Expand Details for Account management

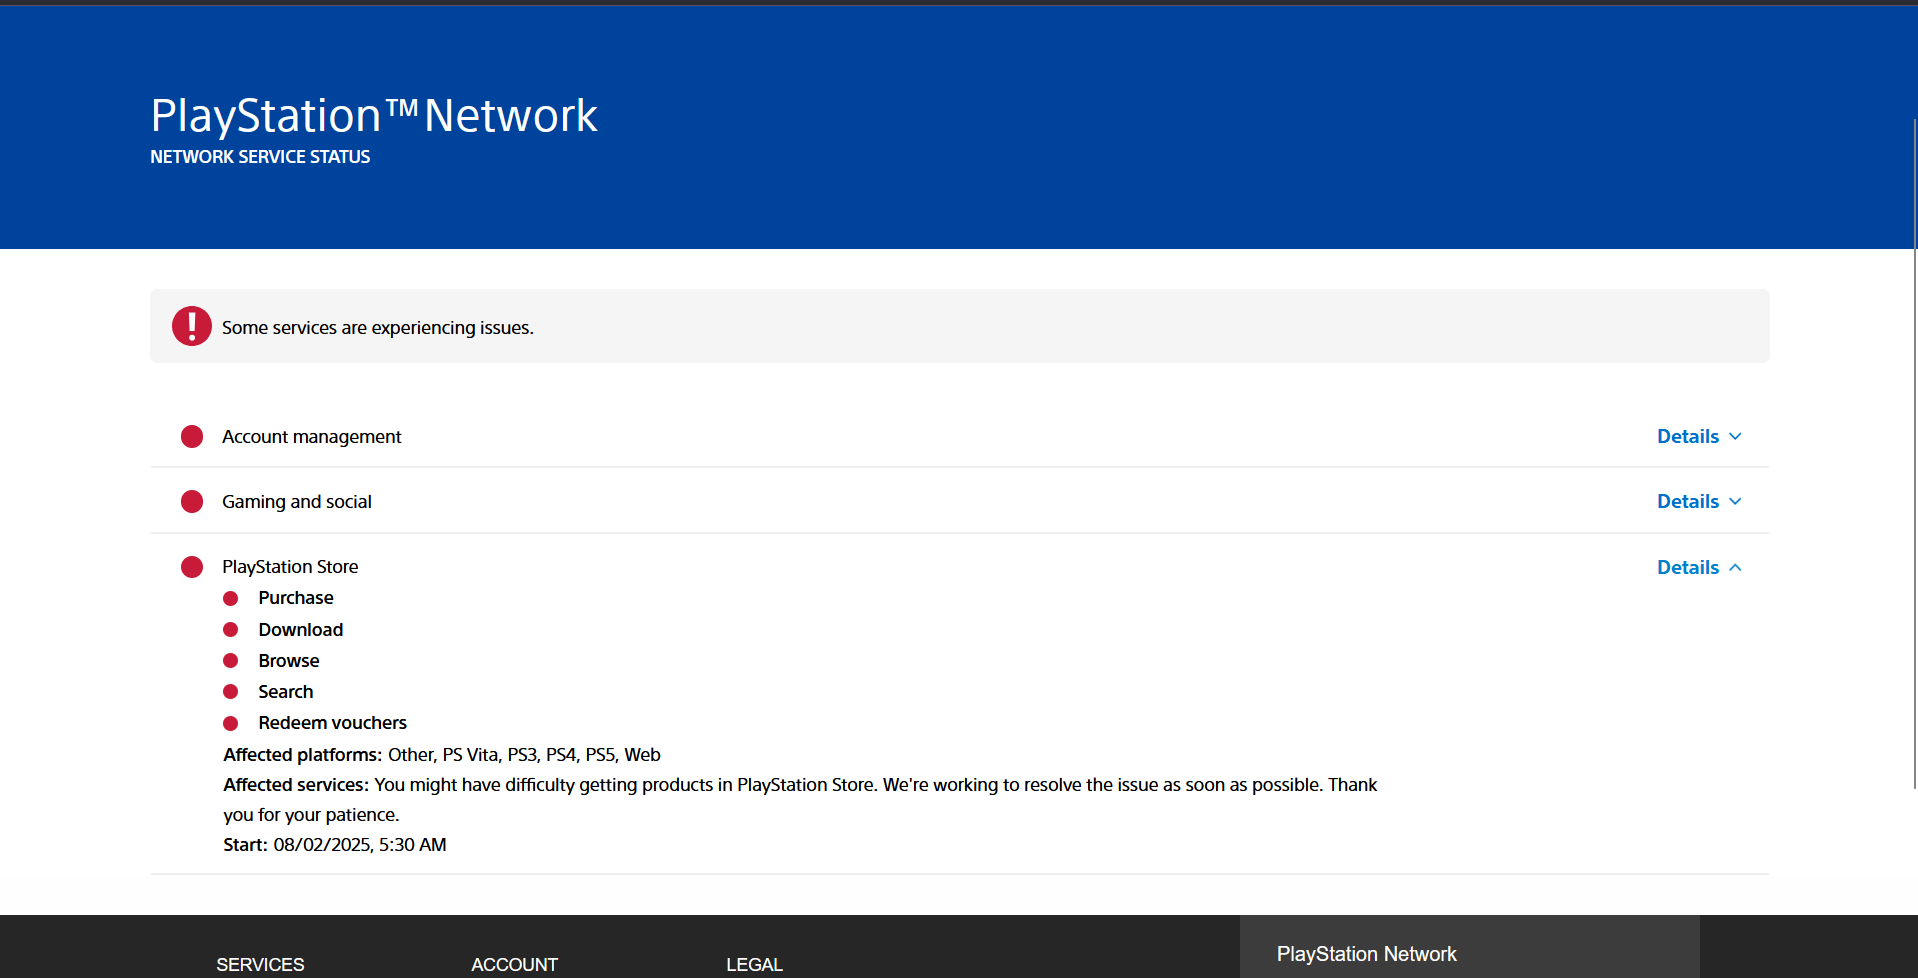click(x=1698, y=436)
